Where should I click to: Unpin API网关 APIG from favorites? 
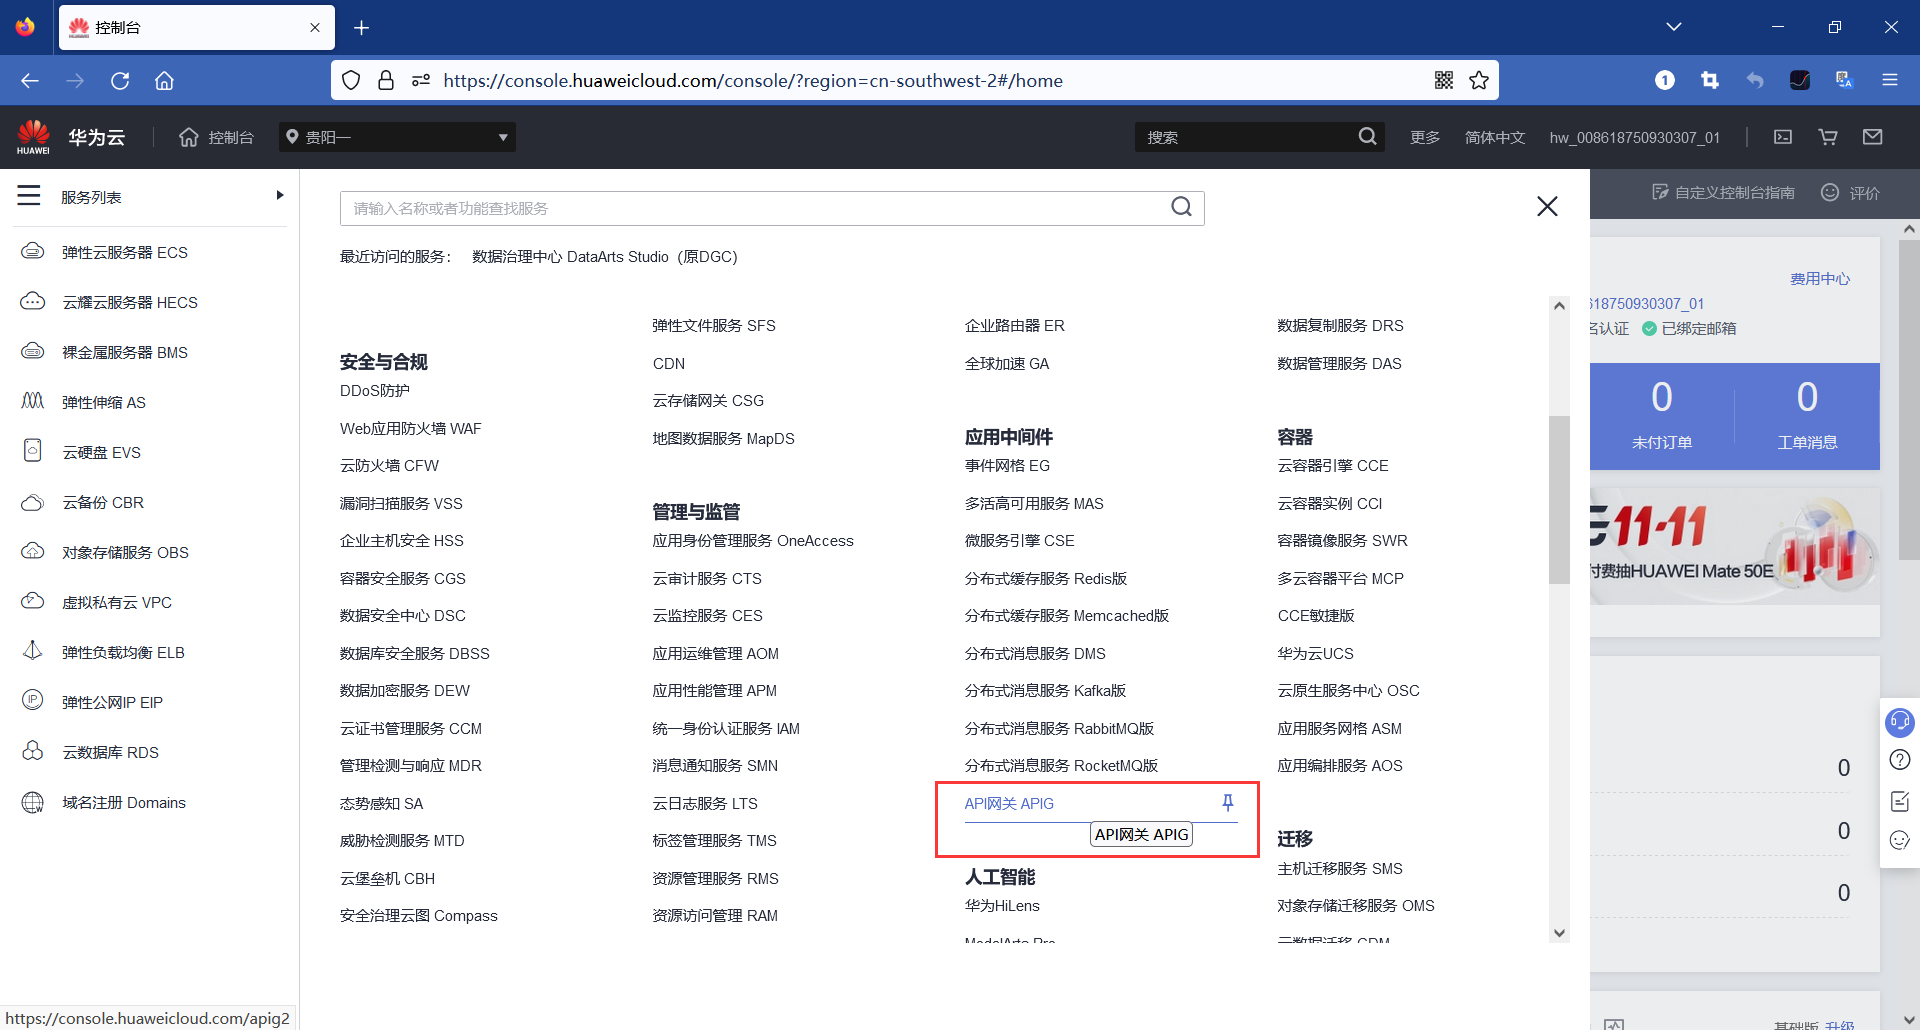(1226, 802)
